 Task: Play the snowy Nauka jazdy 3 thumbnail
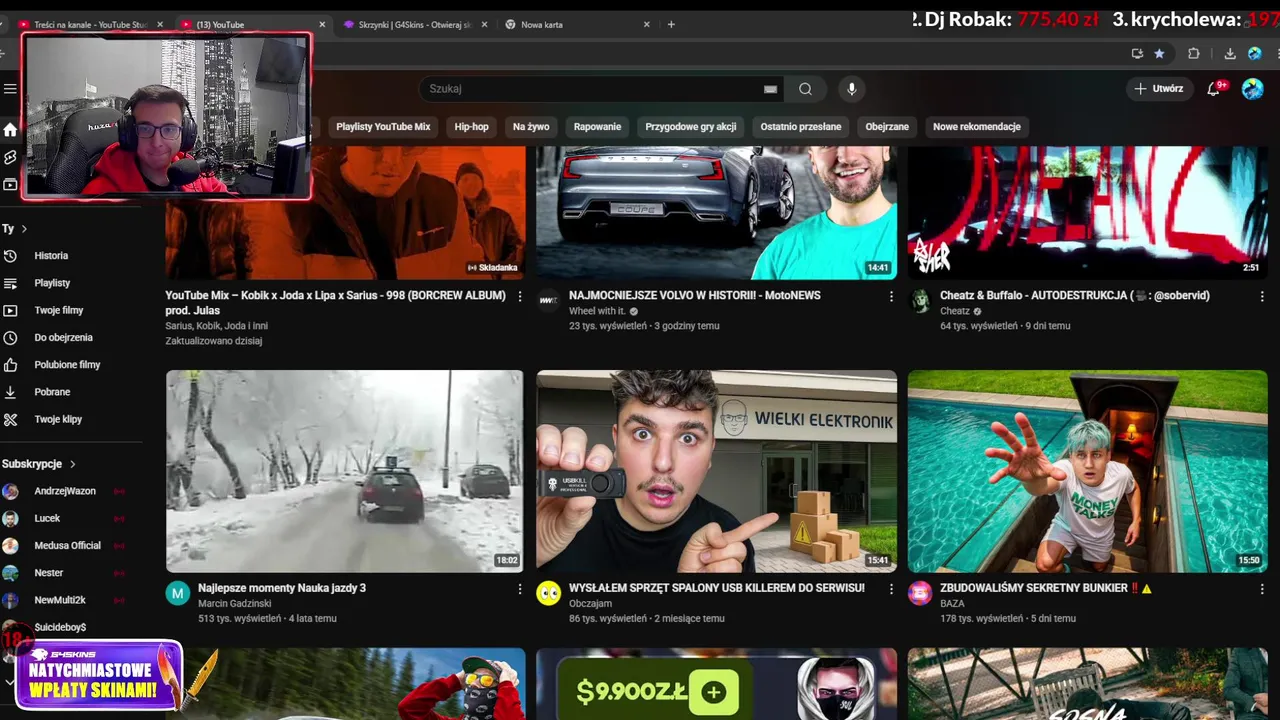point(344,471)
